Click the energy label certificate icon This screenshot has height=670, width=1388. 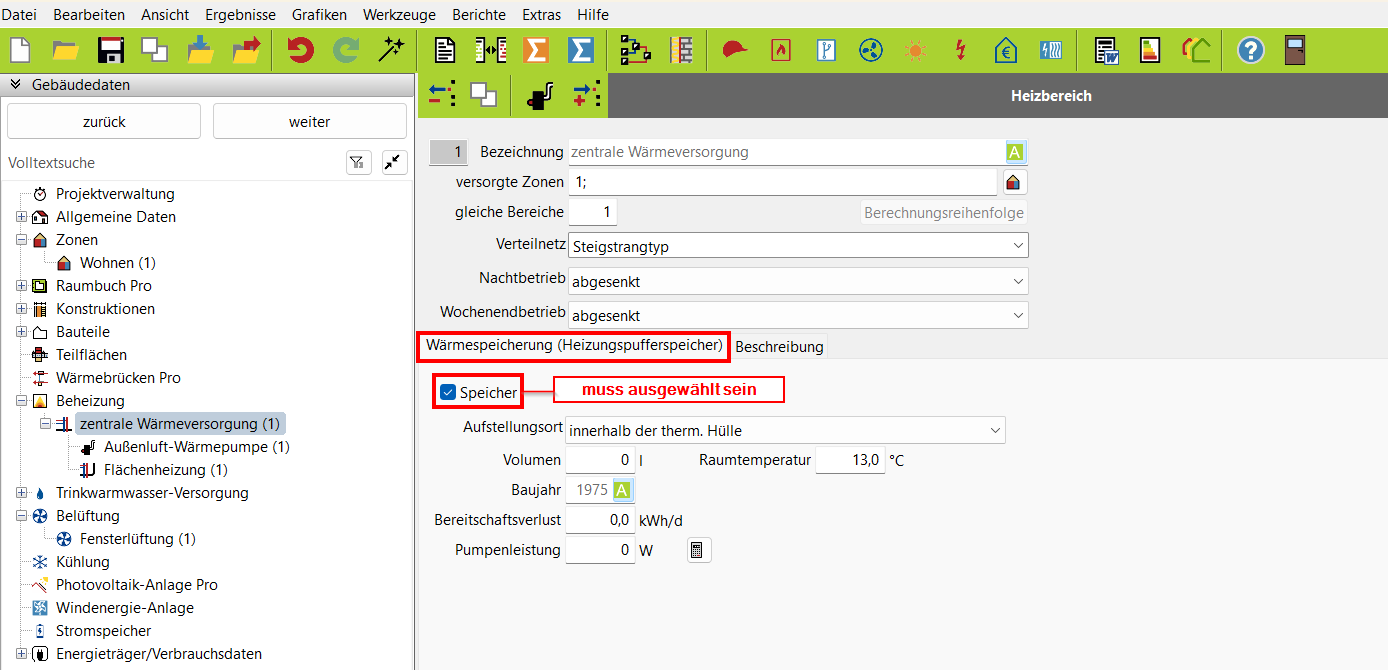(1150, 50)
